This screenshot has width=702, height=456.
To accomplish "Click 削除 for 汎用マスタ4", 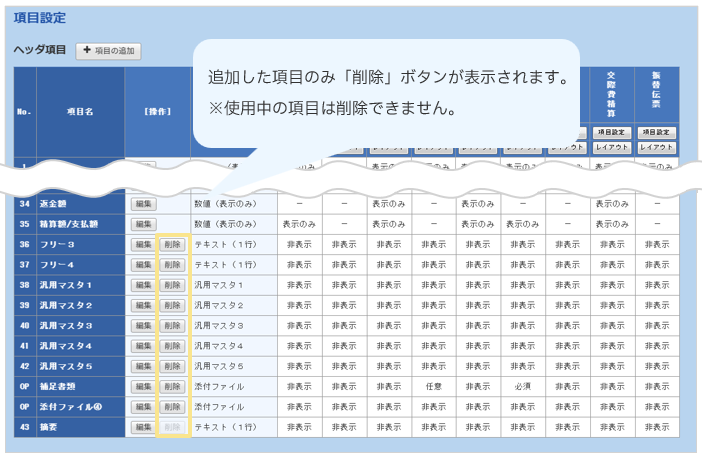I will tap(172, 346).
